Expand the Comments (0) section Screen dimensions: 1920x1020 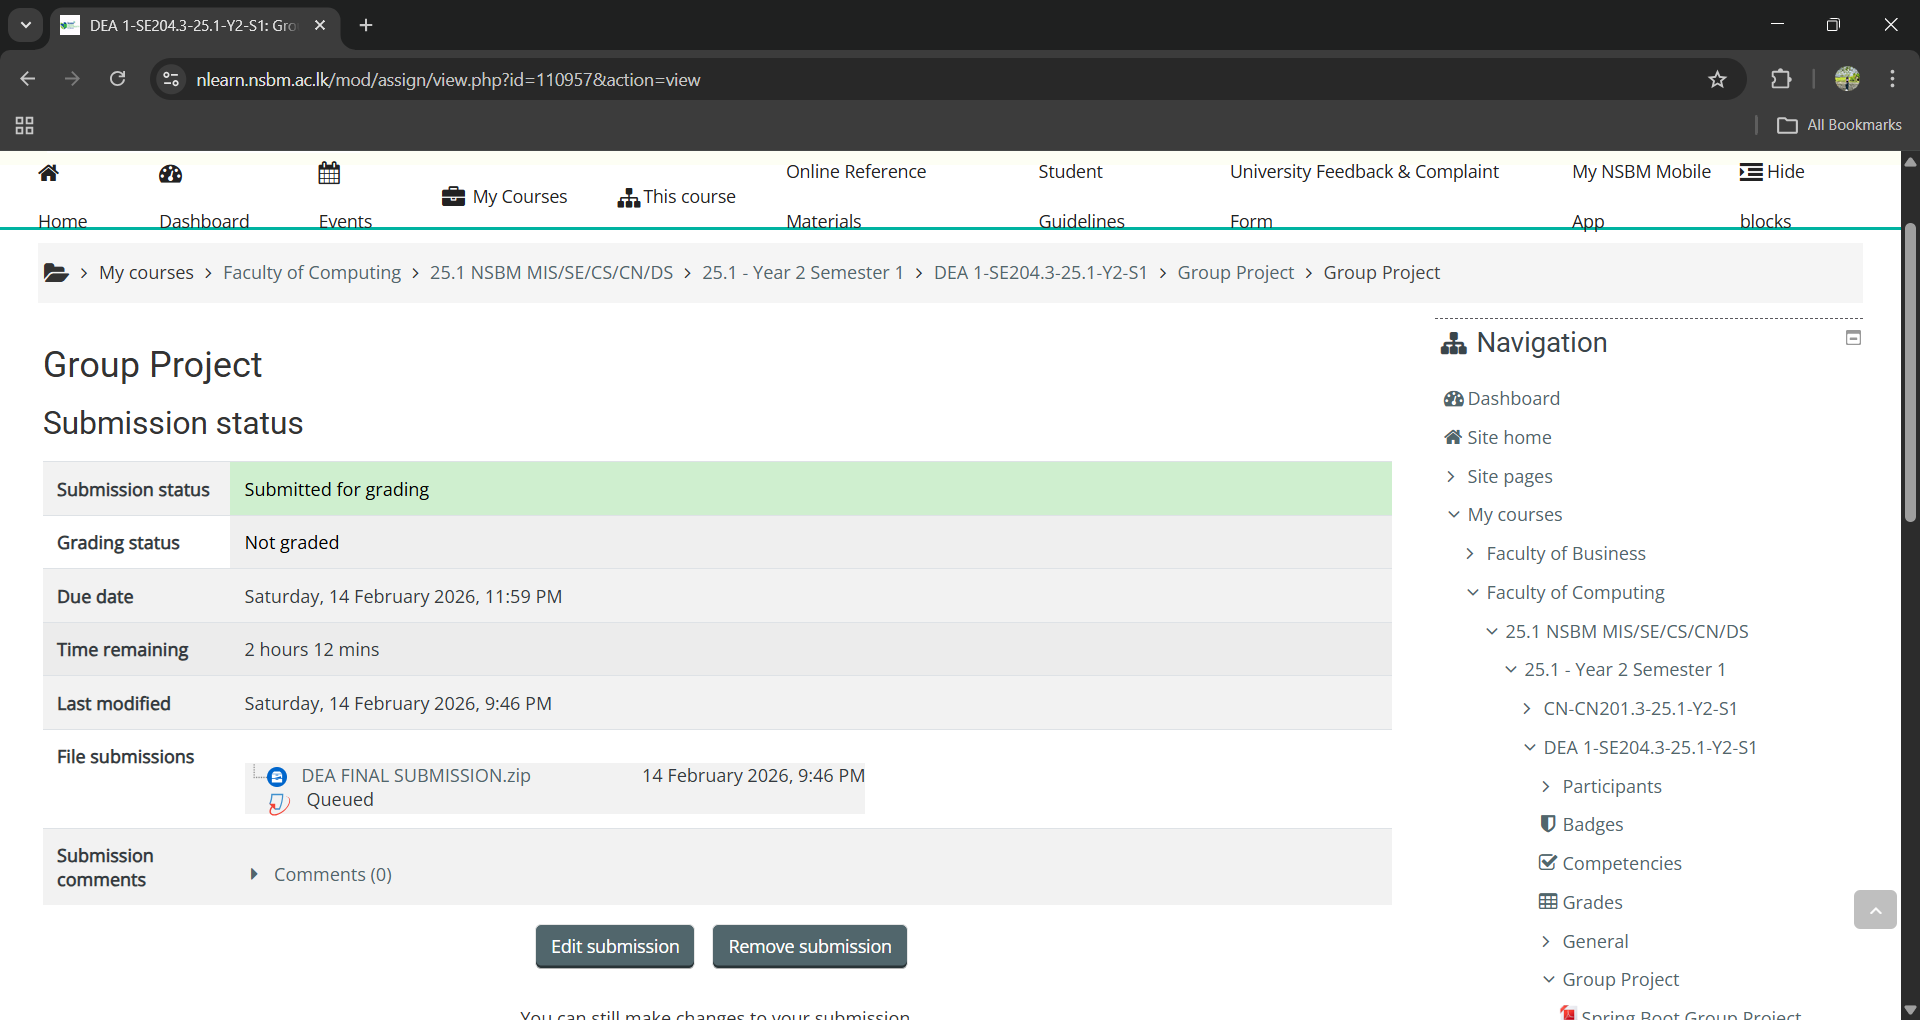tap(254, 874)
